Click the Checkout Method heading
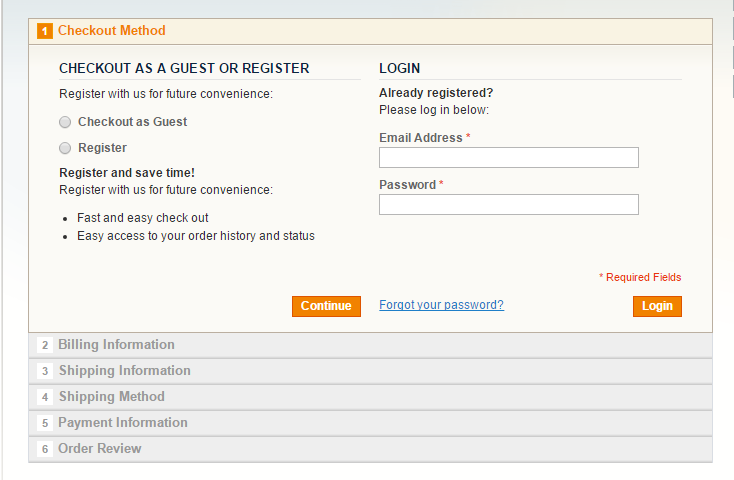 pos(112,31)
